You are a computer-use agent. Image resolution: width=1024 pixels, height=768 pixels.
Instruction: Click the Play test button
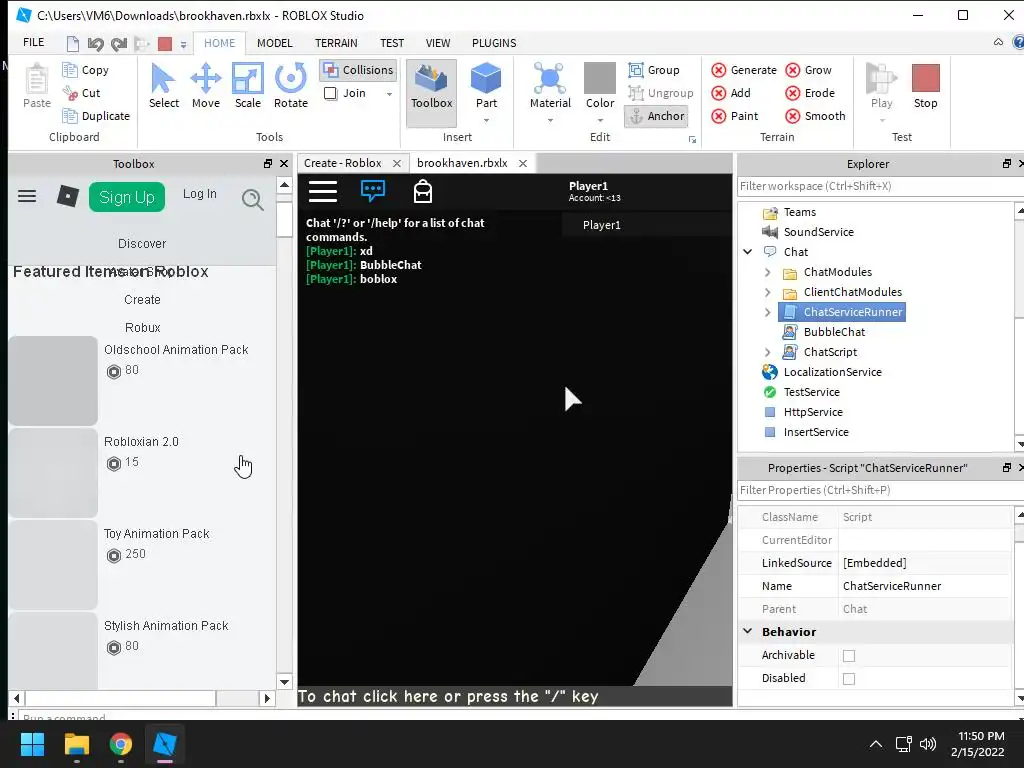881,86
